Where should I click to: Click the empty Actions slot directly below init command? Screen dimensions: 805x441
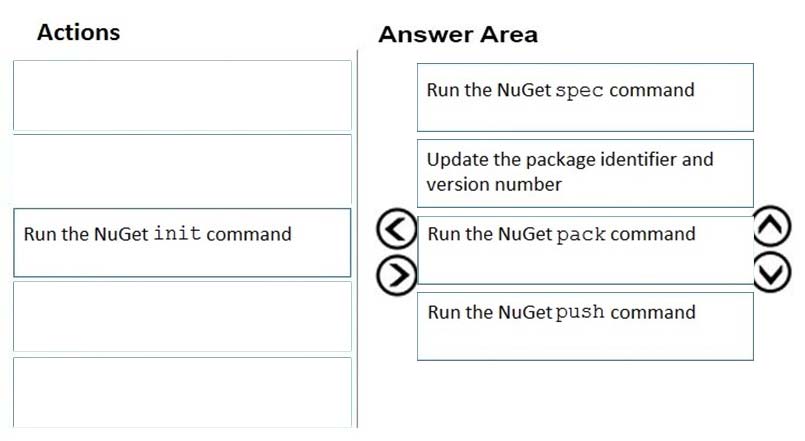[182, 316]
